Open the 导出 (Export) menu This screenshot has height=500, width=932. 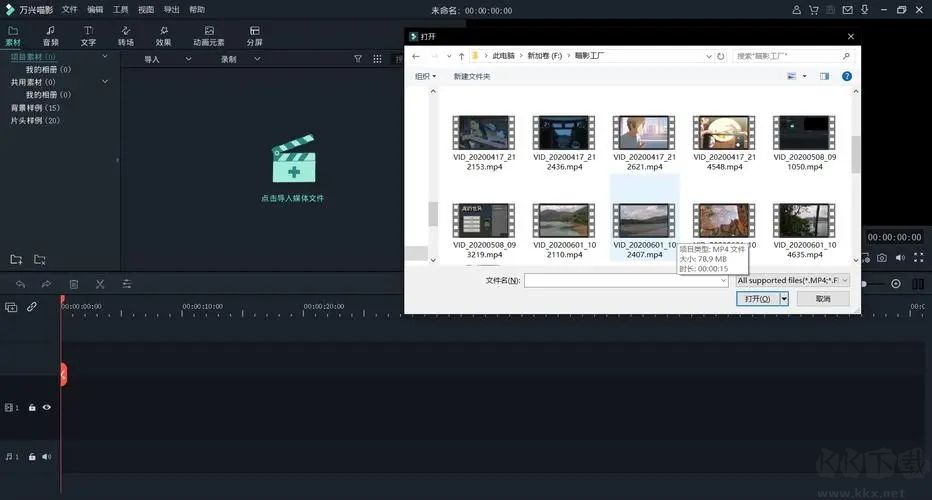click(x=172, y=9)
